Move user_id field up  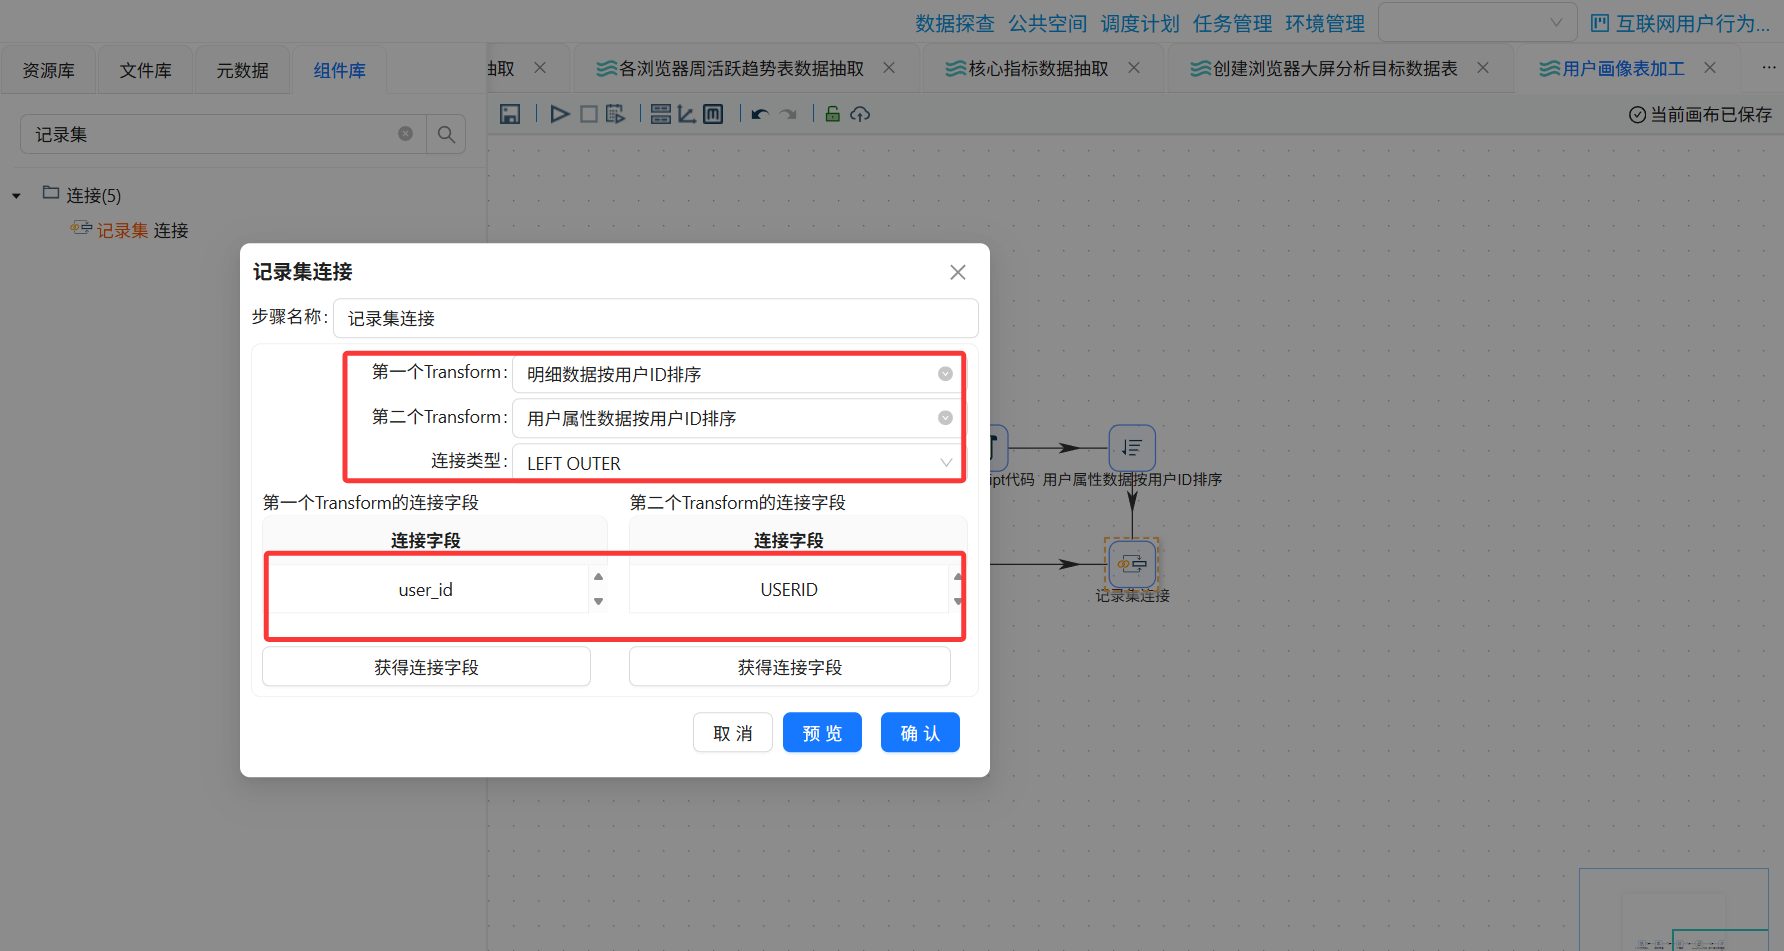tap(598, 577)
